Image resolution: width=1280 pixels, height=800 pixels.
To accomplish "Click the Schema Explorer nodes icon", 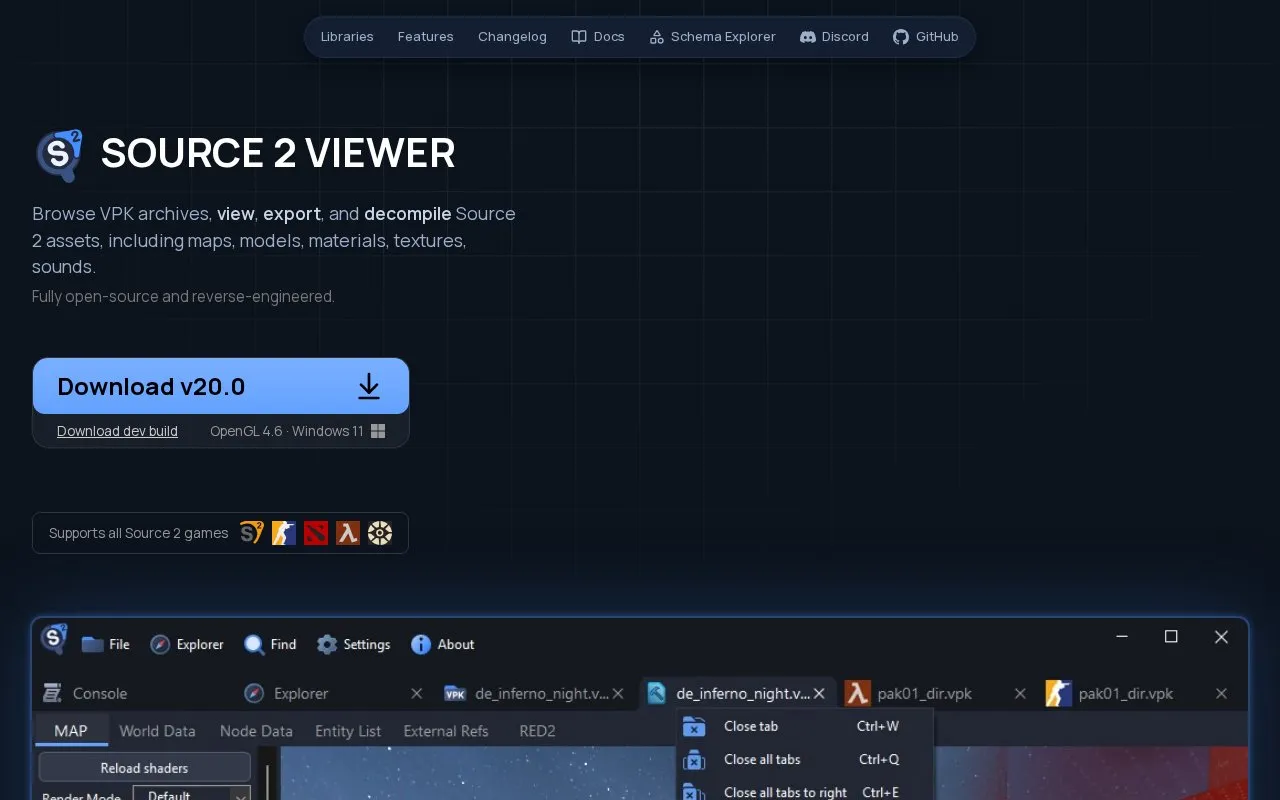I will point(657,37).
